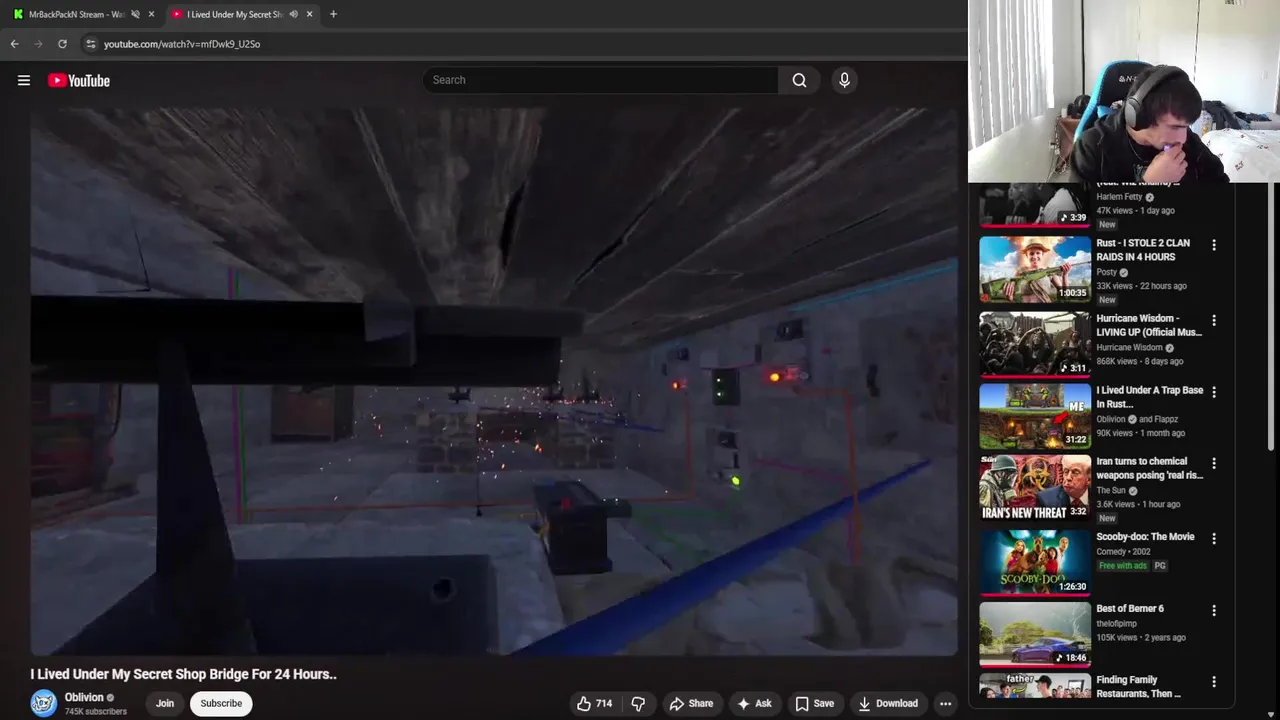Open Harlem Fetty video thumbnail

pos(1035,205)
